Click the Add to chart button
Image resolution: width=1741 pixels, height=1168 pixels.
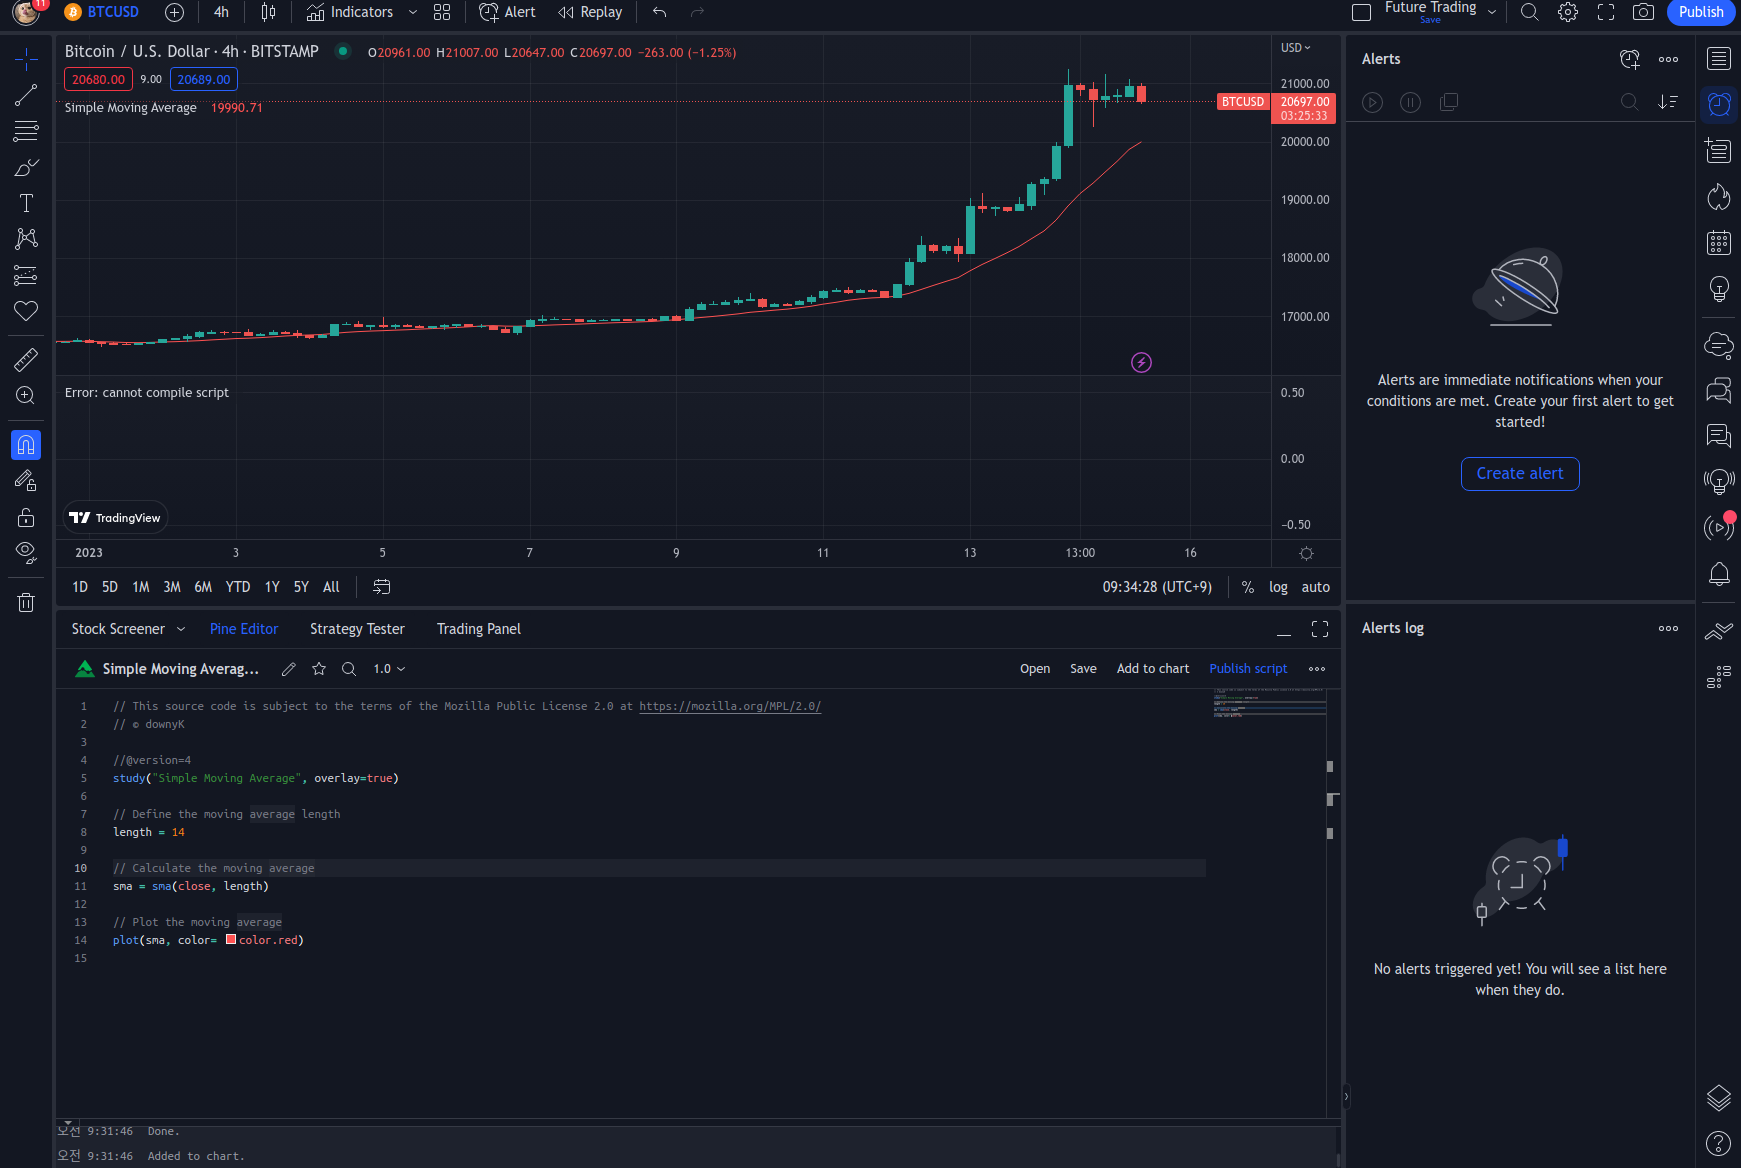[1153, 669]
